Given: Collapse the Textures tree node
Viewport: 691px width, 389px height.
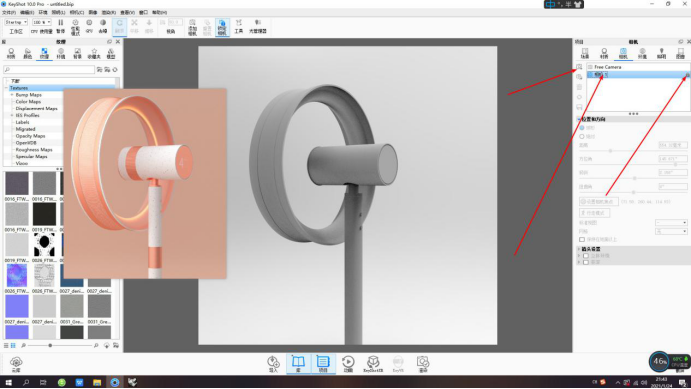Looking at the screenshot, I should pyautogui.click(x=7, y=88).
